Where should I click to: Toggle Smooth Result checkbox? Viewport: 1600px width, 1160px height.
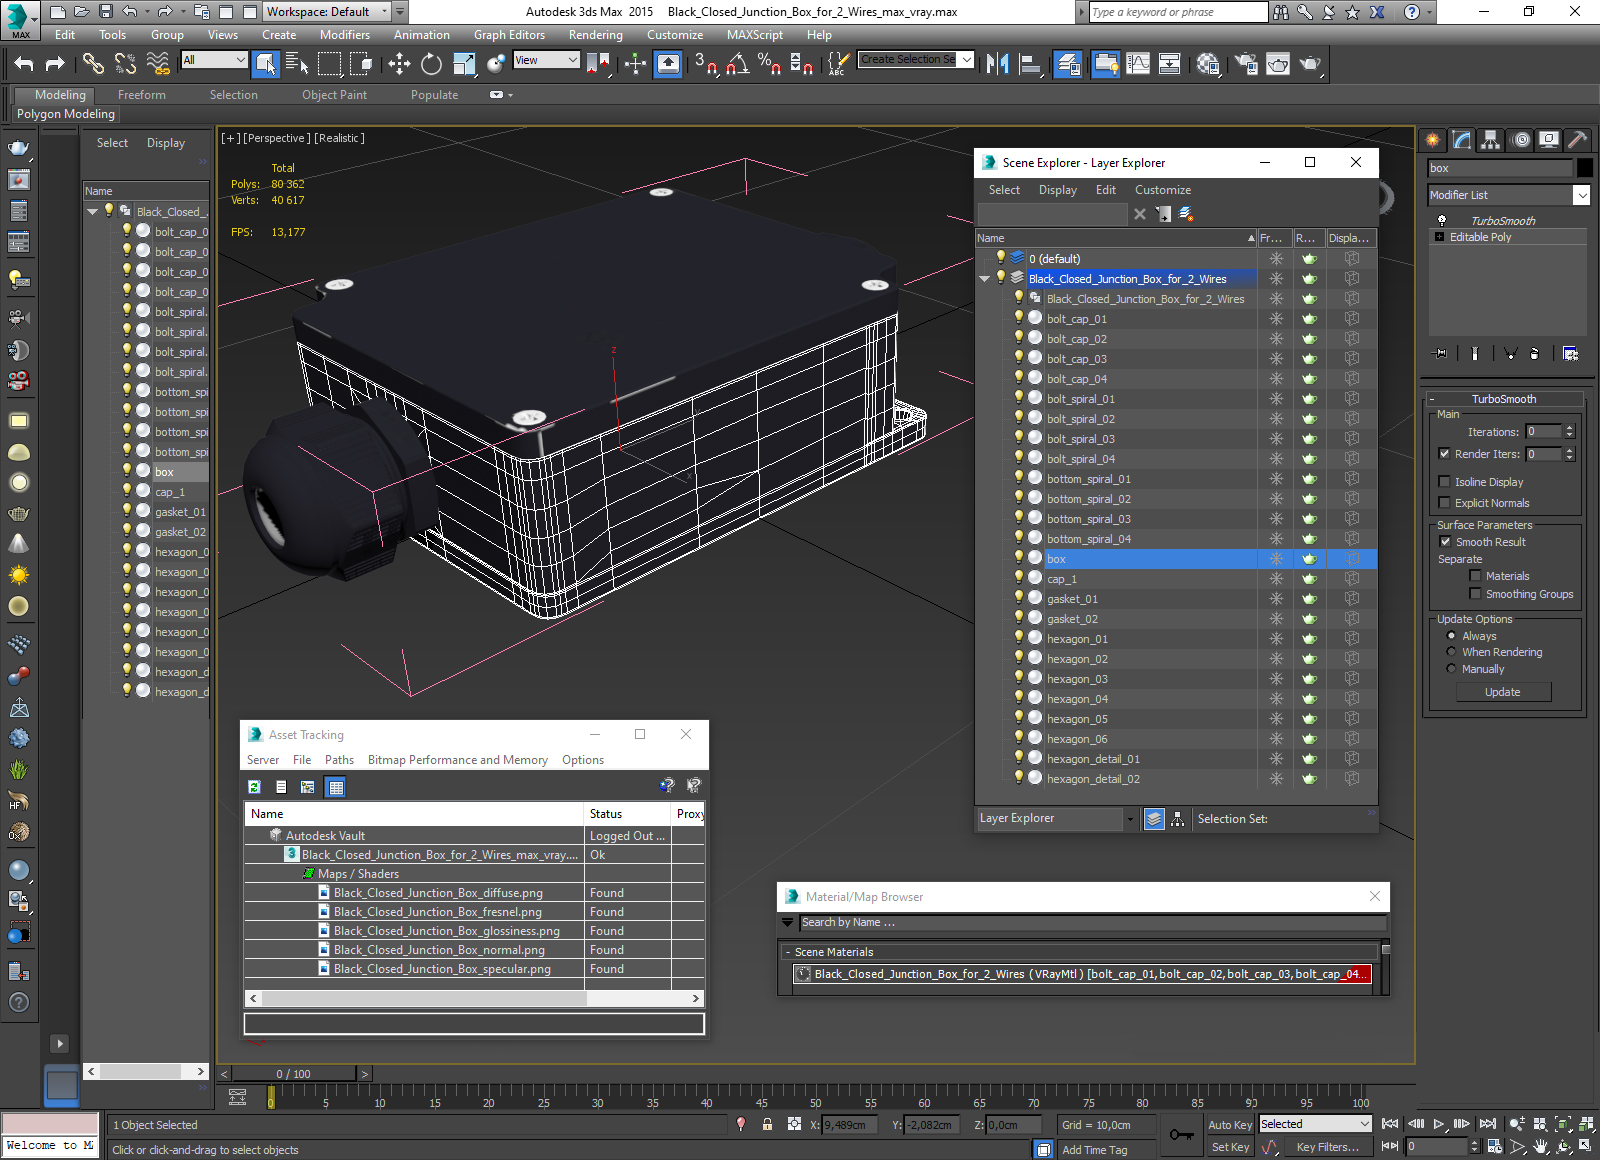click(1445, 542)
